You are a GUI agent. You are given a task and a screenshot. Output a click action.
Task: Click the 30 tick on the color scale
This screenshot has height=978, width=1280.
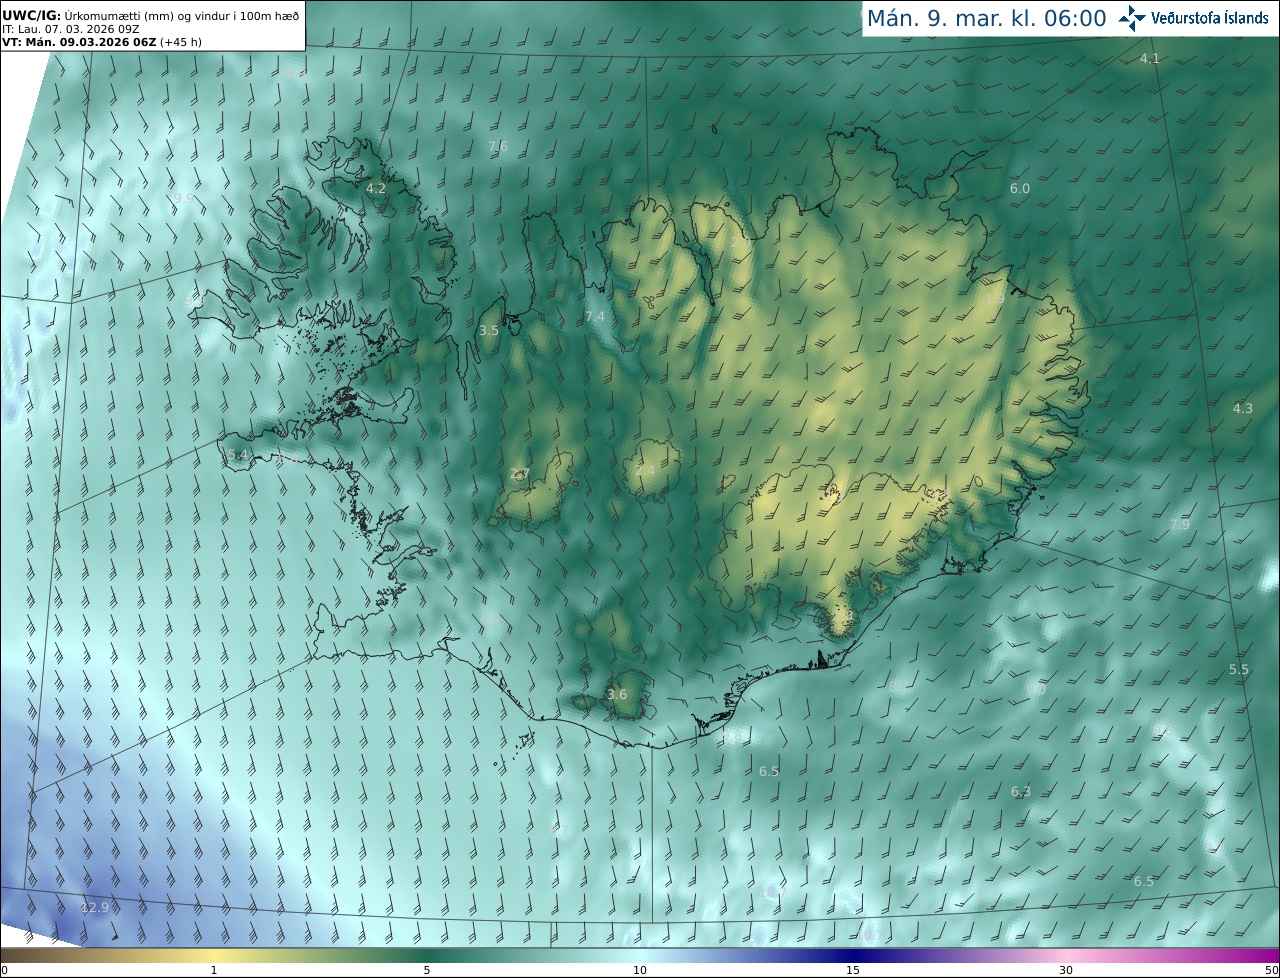pos(1066,970)
